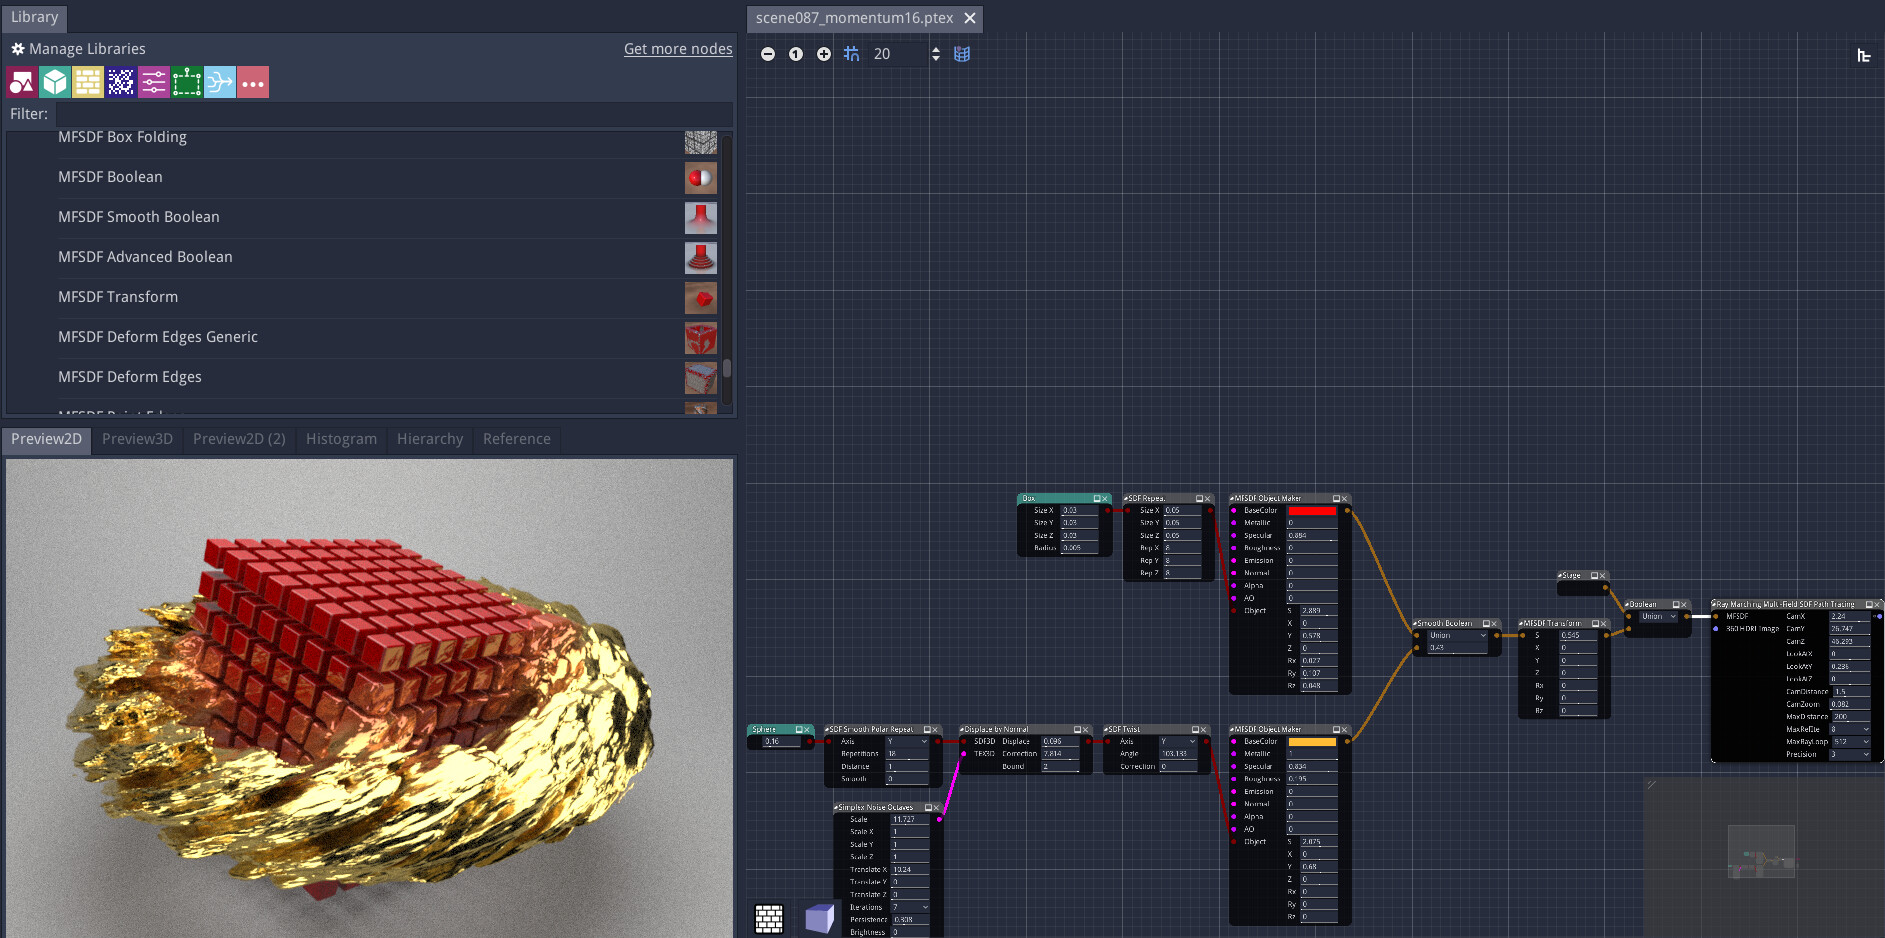The width and height of the screenshot is (1885, 938).
Task: Open the hierarchy icon at graph top-right
Action: pyautogui.click(x=1864, y=55)
